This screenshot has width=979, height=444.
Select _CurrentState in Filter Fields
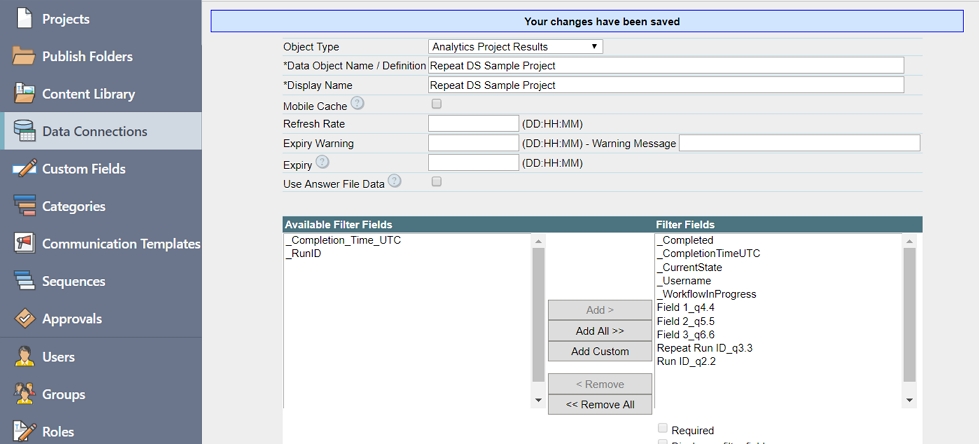(689, 267)
